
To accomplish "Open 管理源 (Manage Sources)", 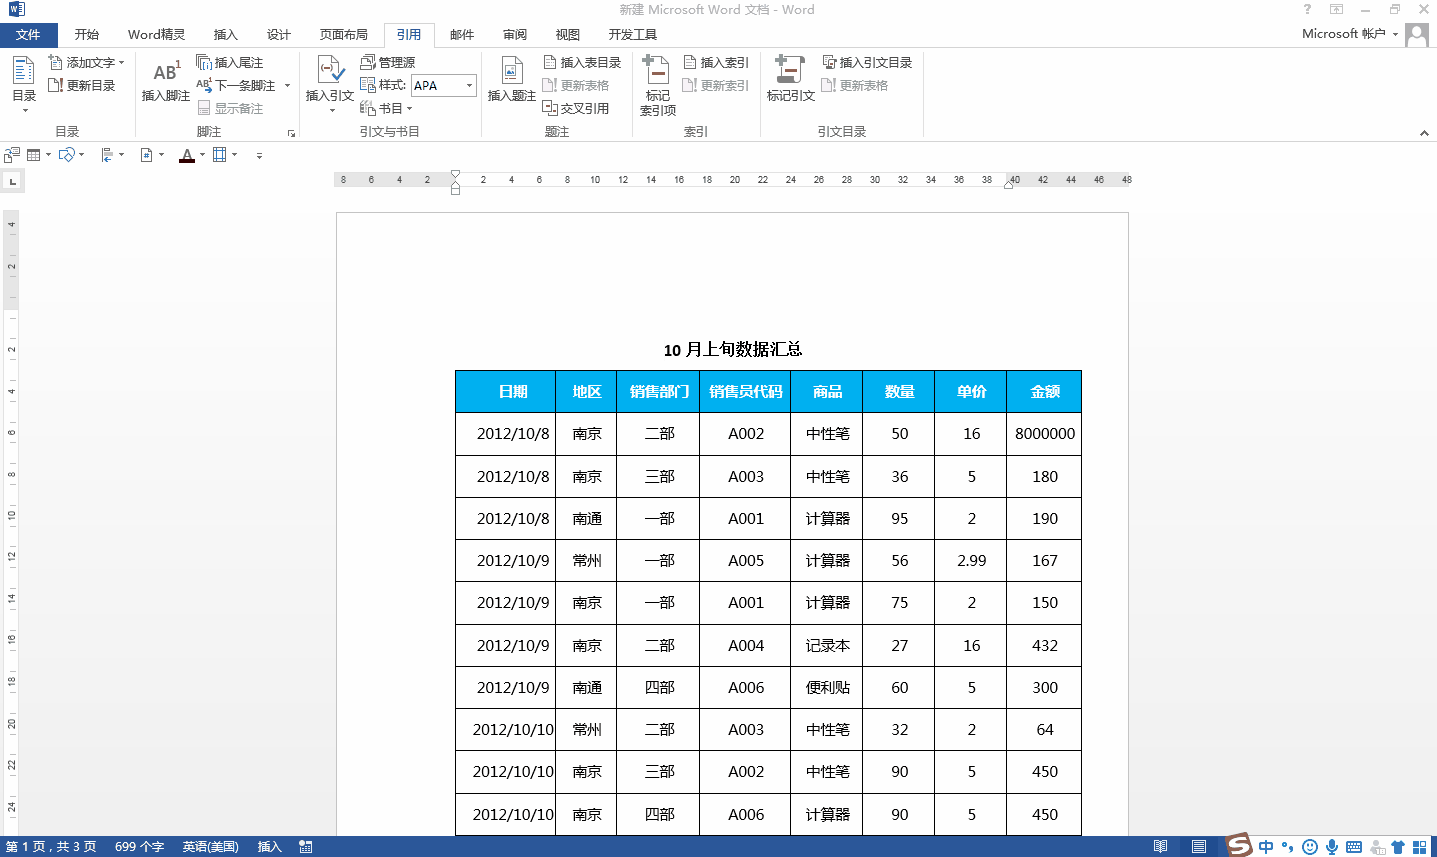I will point(388,62).
